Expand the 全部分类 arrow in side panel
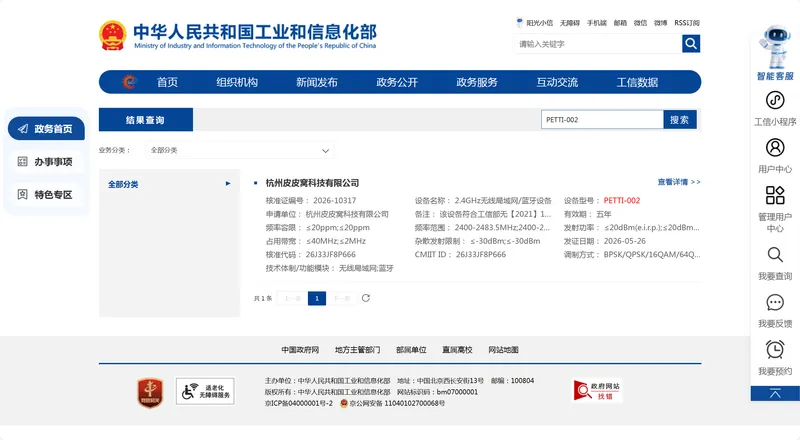 (228, 183)
